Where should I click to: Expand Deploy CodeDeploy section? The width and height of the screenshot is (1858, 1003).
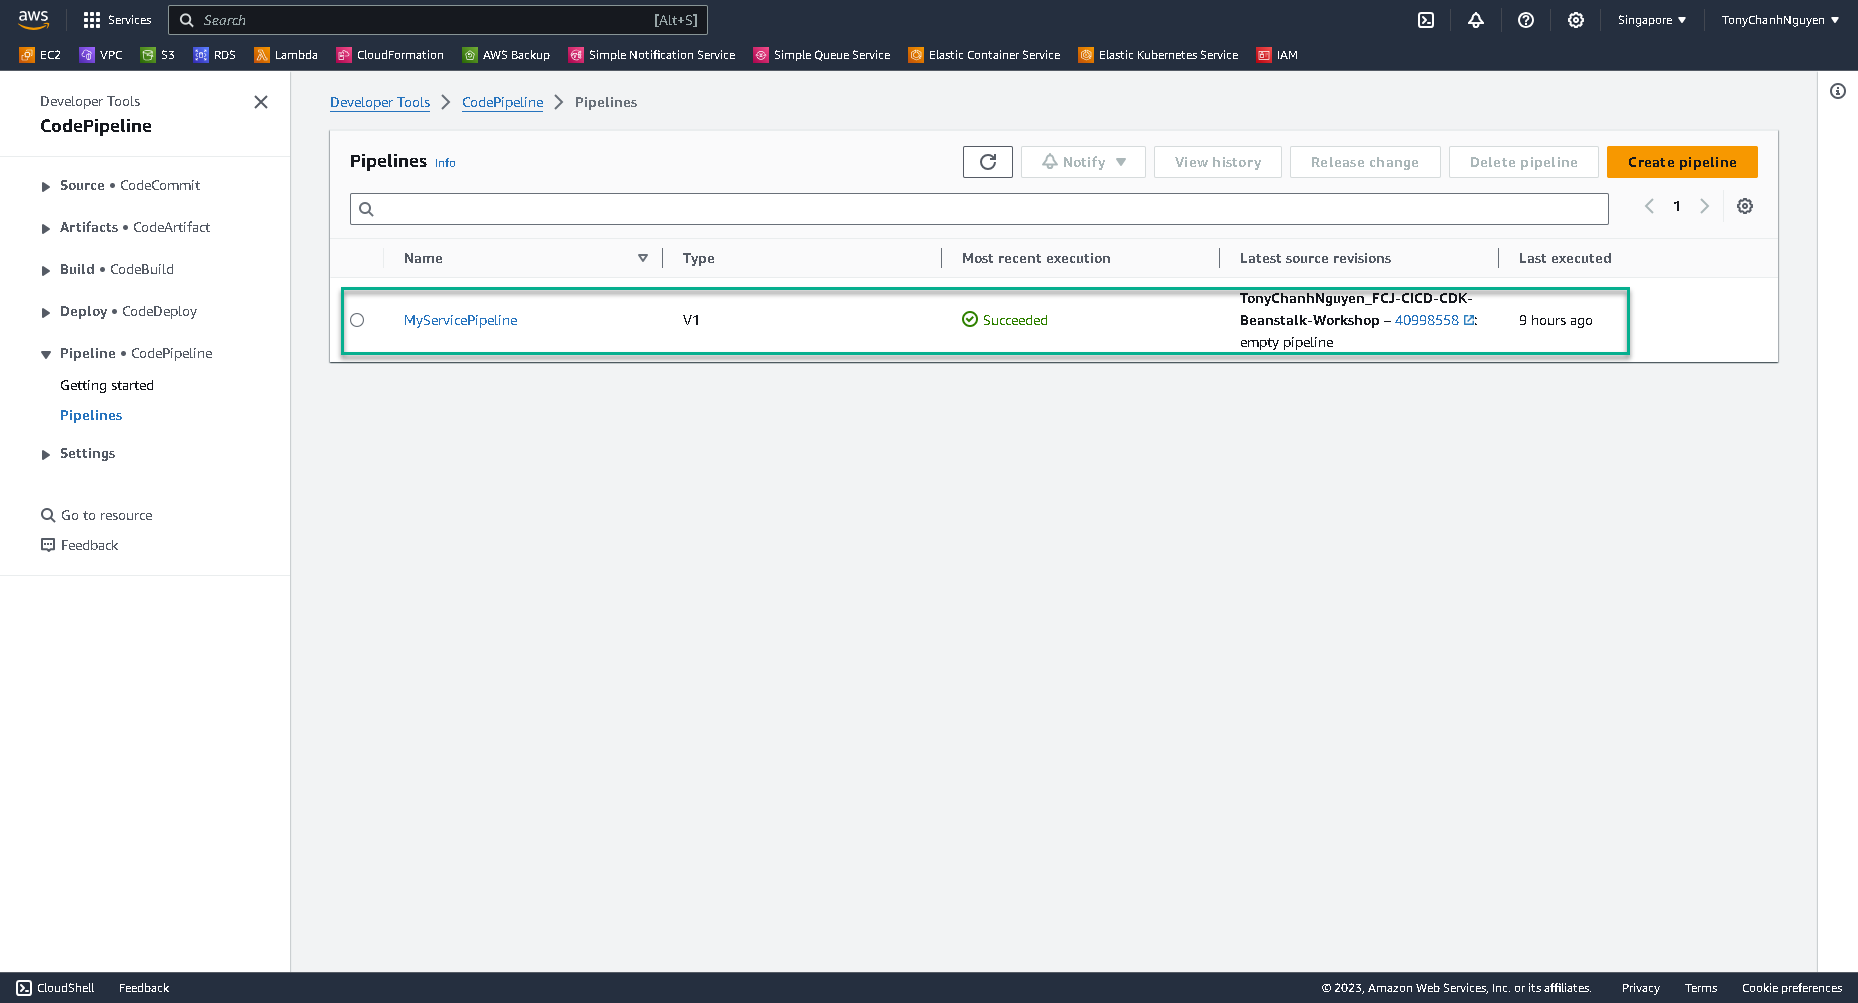pos(46,312)
